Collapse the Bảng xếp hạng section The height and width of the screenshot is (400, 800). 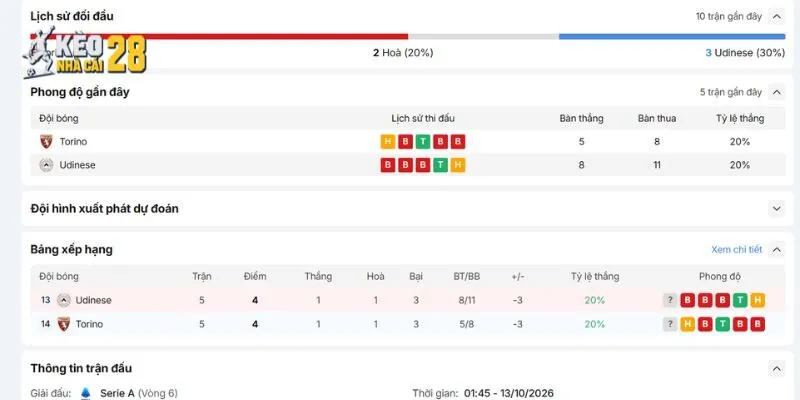coord(777,249)
